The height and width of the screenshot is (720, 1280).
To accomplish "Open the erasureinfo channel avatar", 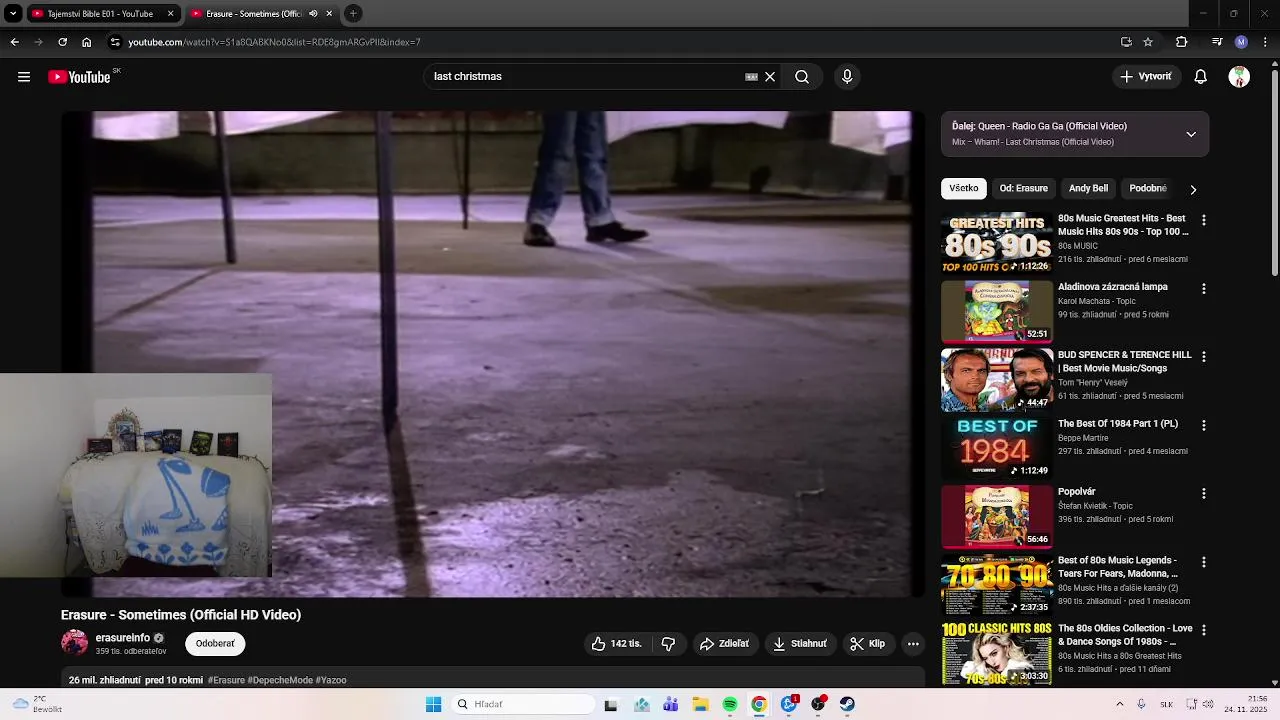I will coord(75,643).
